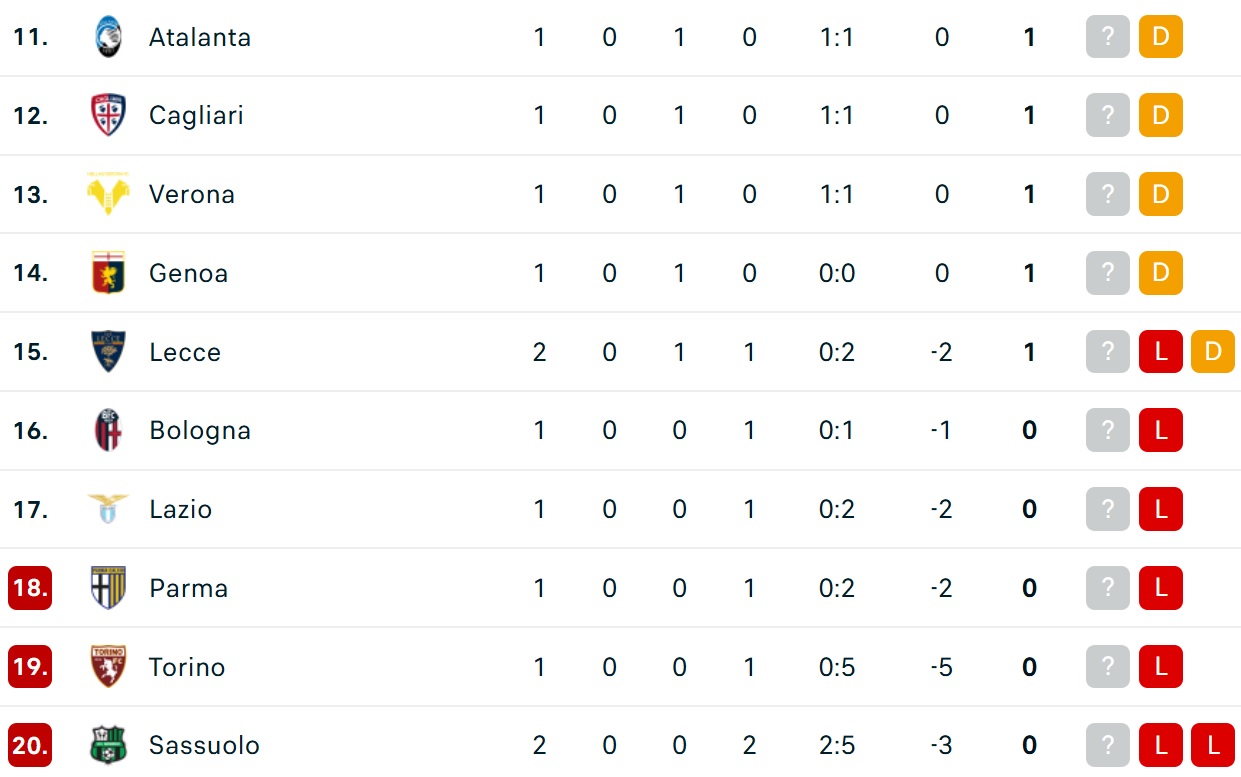Open the Bologna team crest
Viewport: 1241px width, 777px height.
(x=108, y=430)
